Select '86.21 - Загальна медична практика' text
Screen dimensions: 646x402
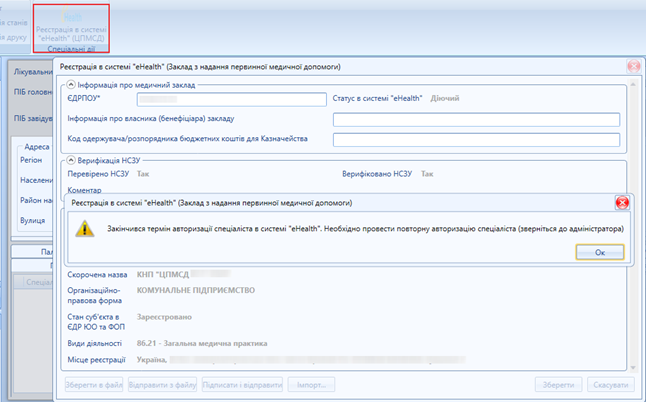(x=202, y=343)
